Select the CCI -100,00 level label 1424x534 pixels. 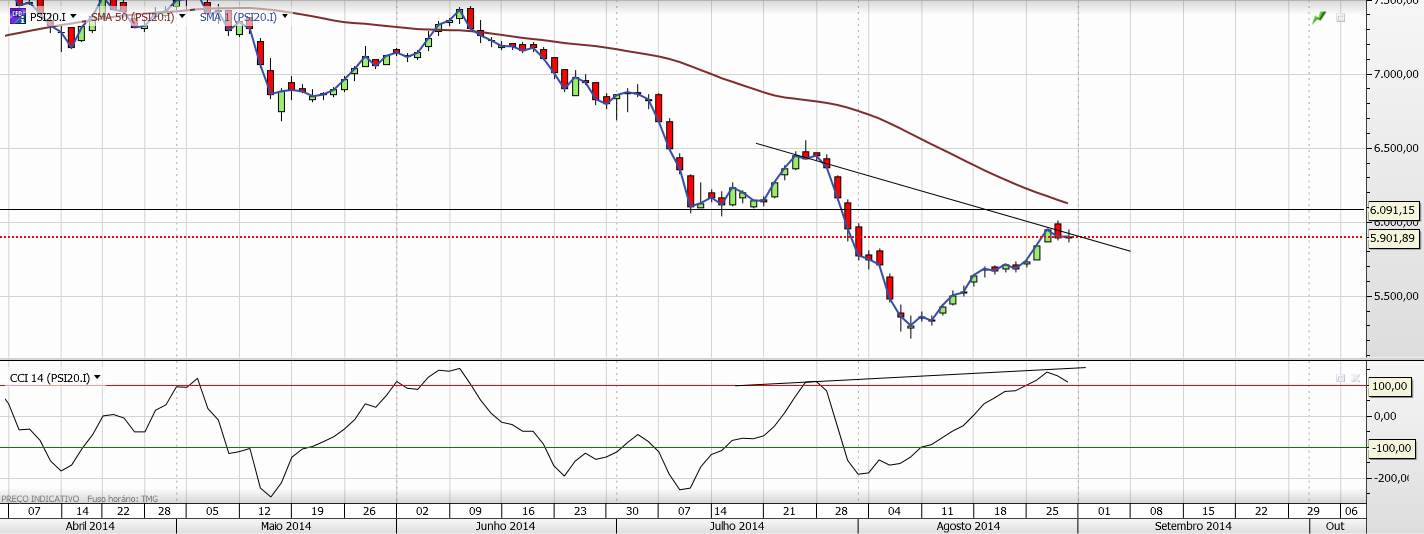point(1391,448)
